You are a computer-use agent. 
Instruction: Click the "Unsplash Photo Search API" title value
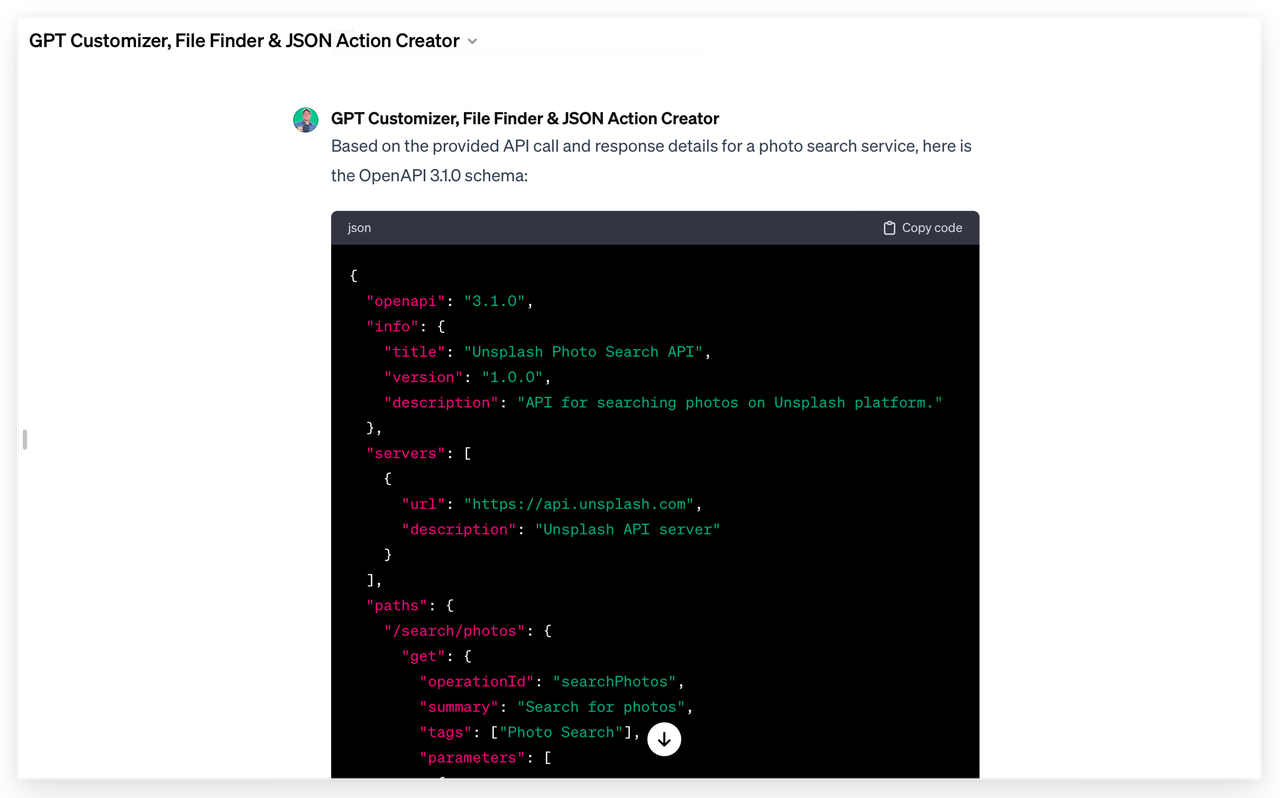coord(587,352)
